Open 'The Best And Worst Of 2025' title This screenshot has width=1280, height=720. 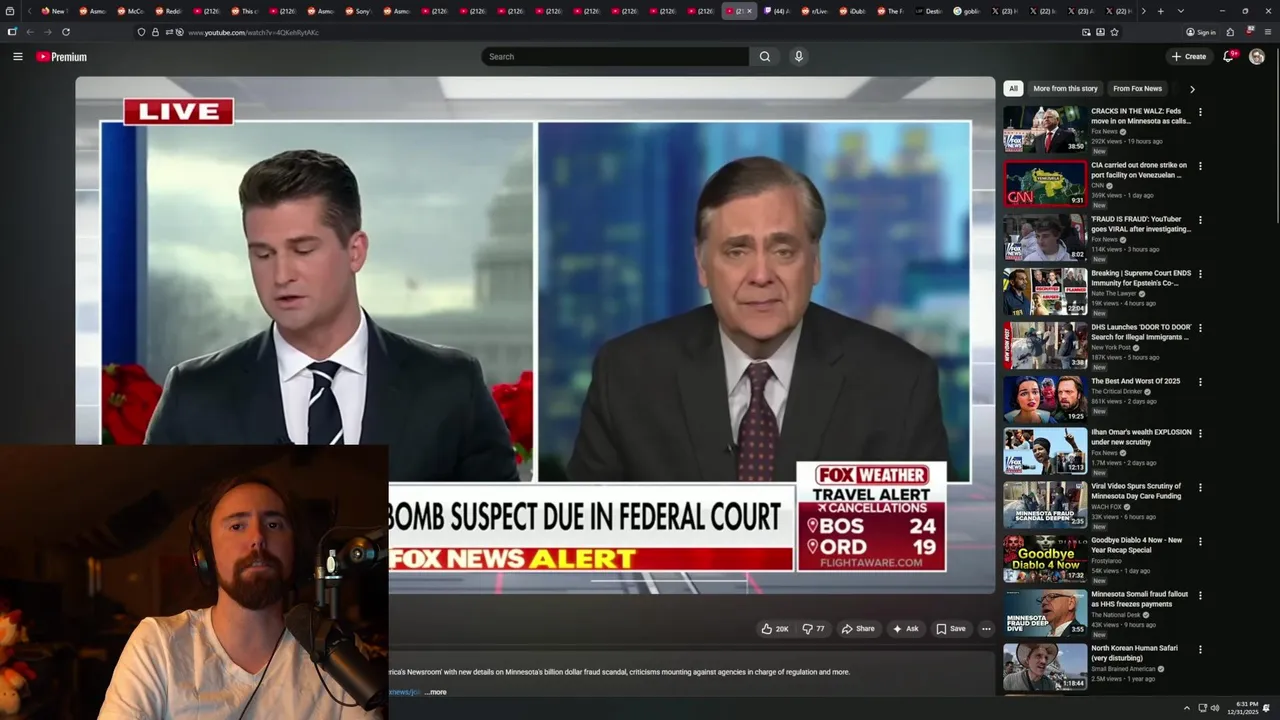pos(1135,381)
